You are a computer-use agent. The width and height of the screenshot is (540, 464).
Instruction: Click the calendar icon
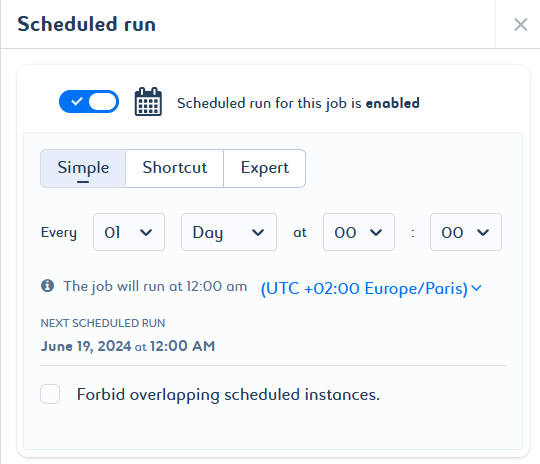pyautogui.click(x=148, y=102)
